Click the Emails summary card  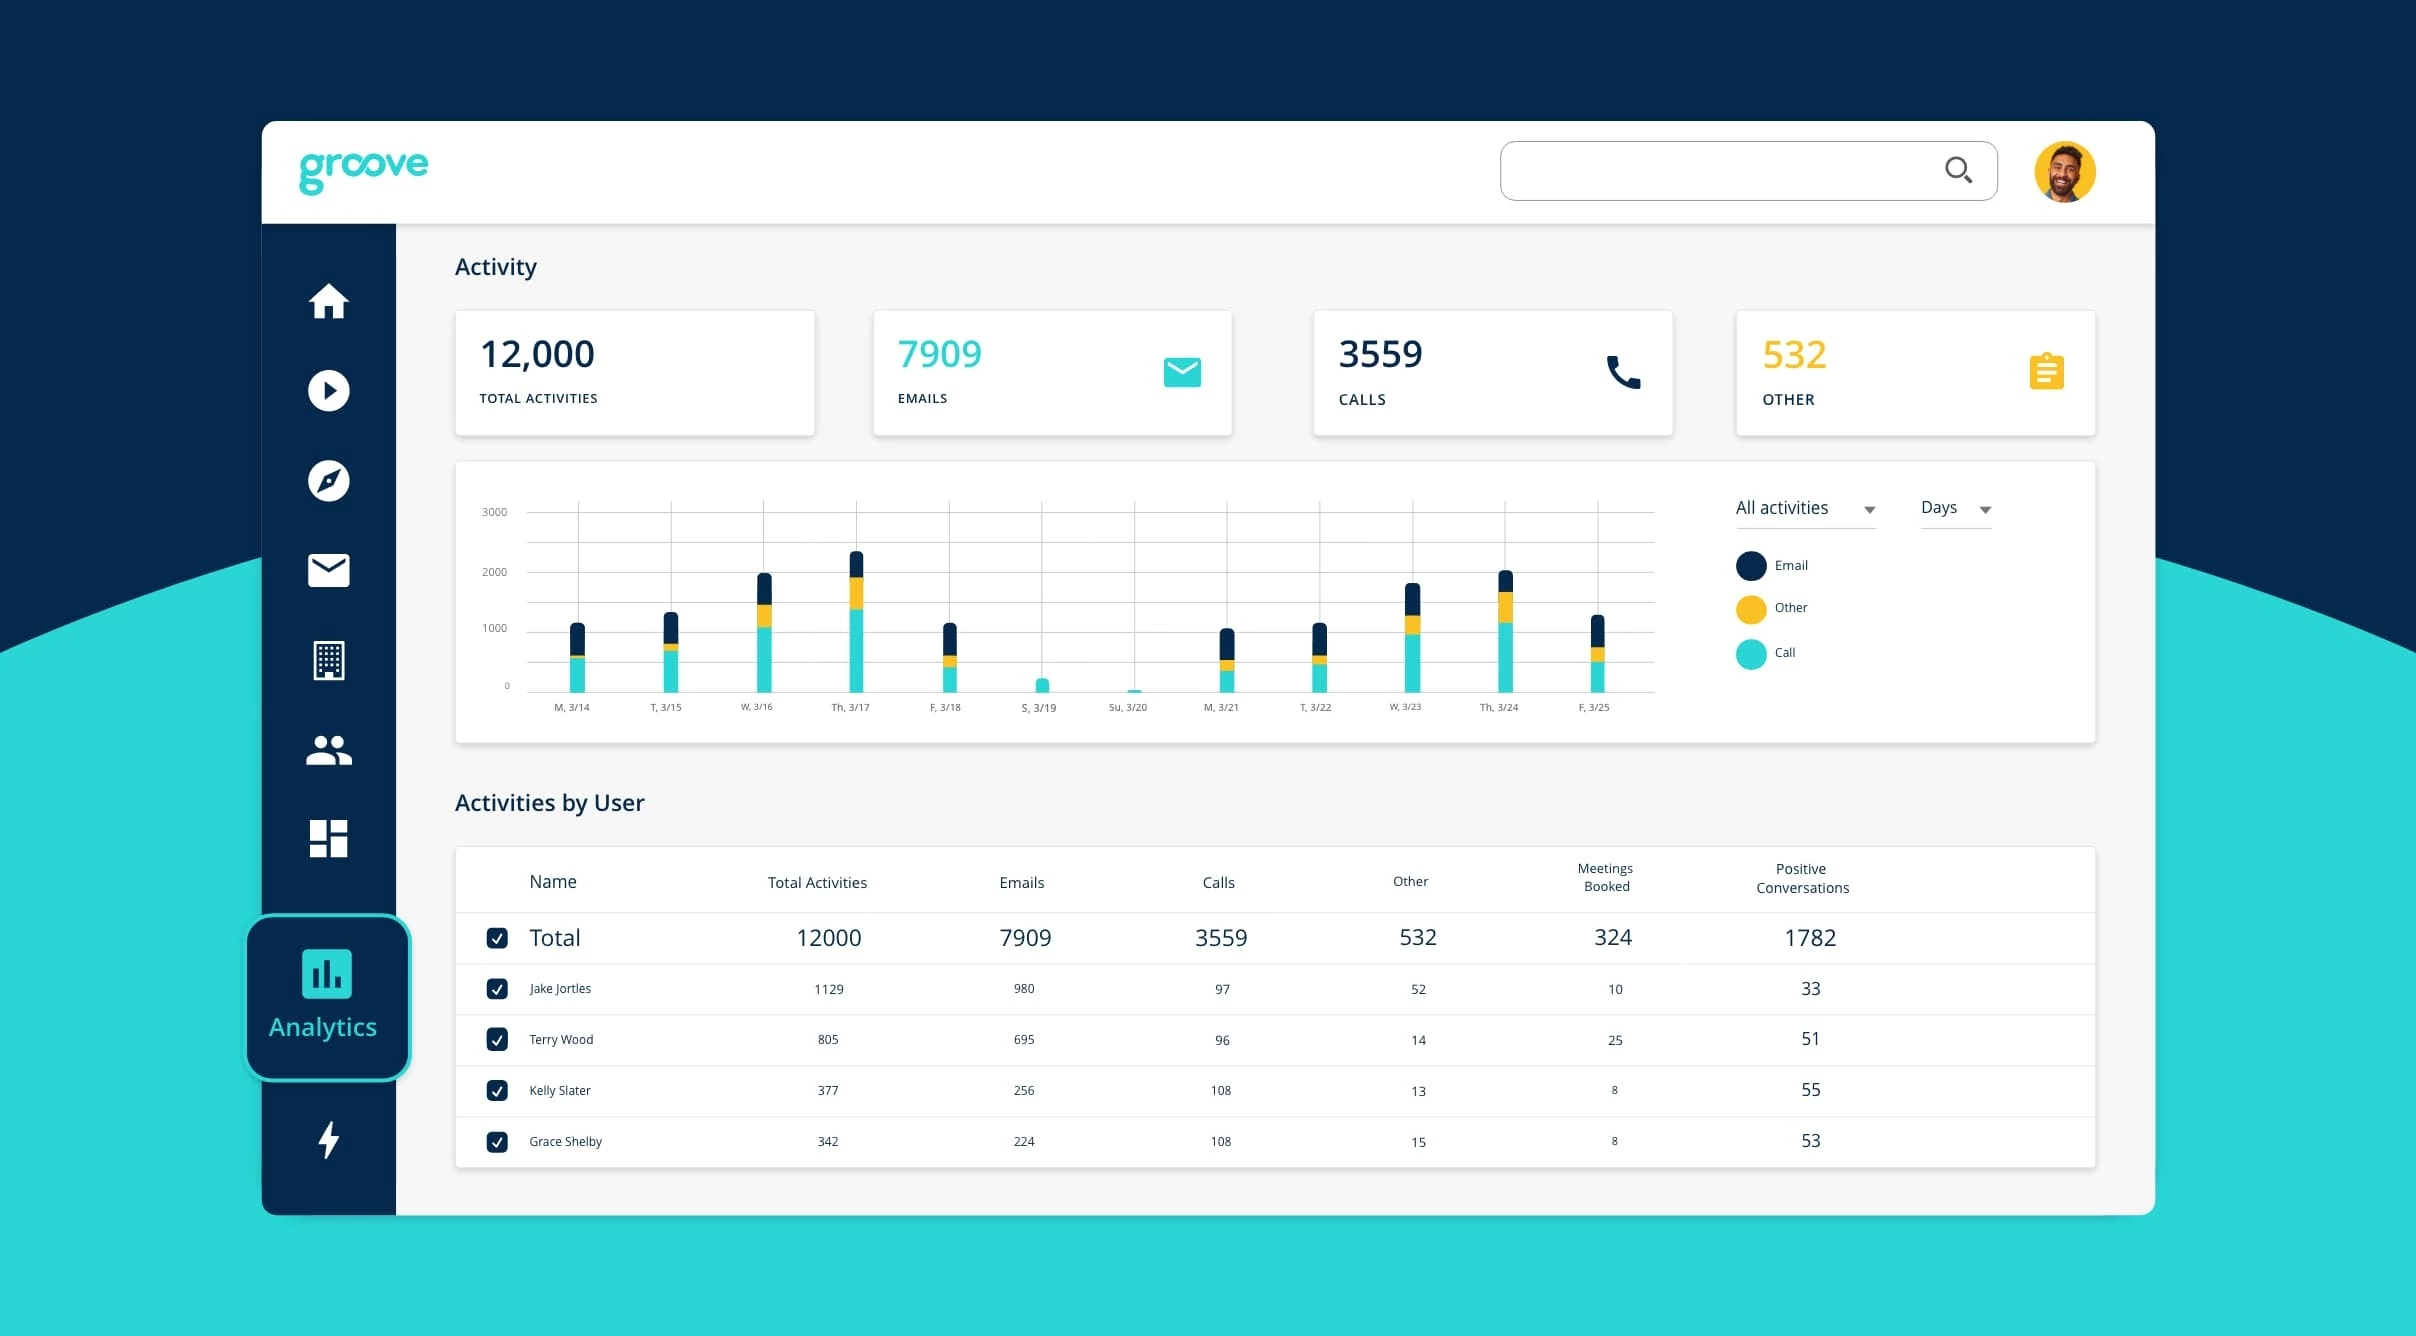coord(1052,372)
